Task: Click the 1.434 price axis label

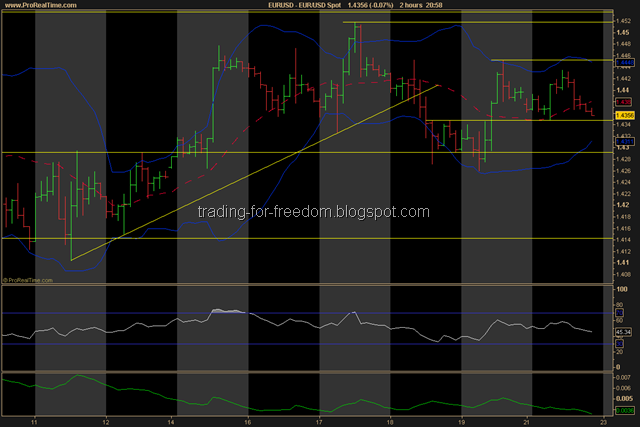Action: pos(624,125)
